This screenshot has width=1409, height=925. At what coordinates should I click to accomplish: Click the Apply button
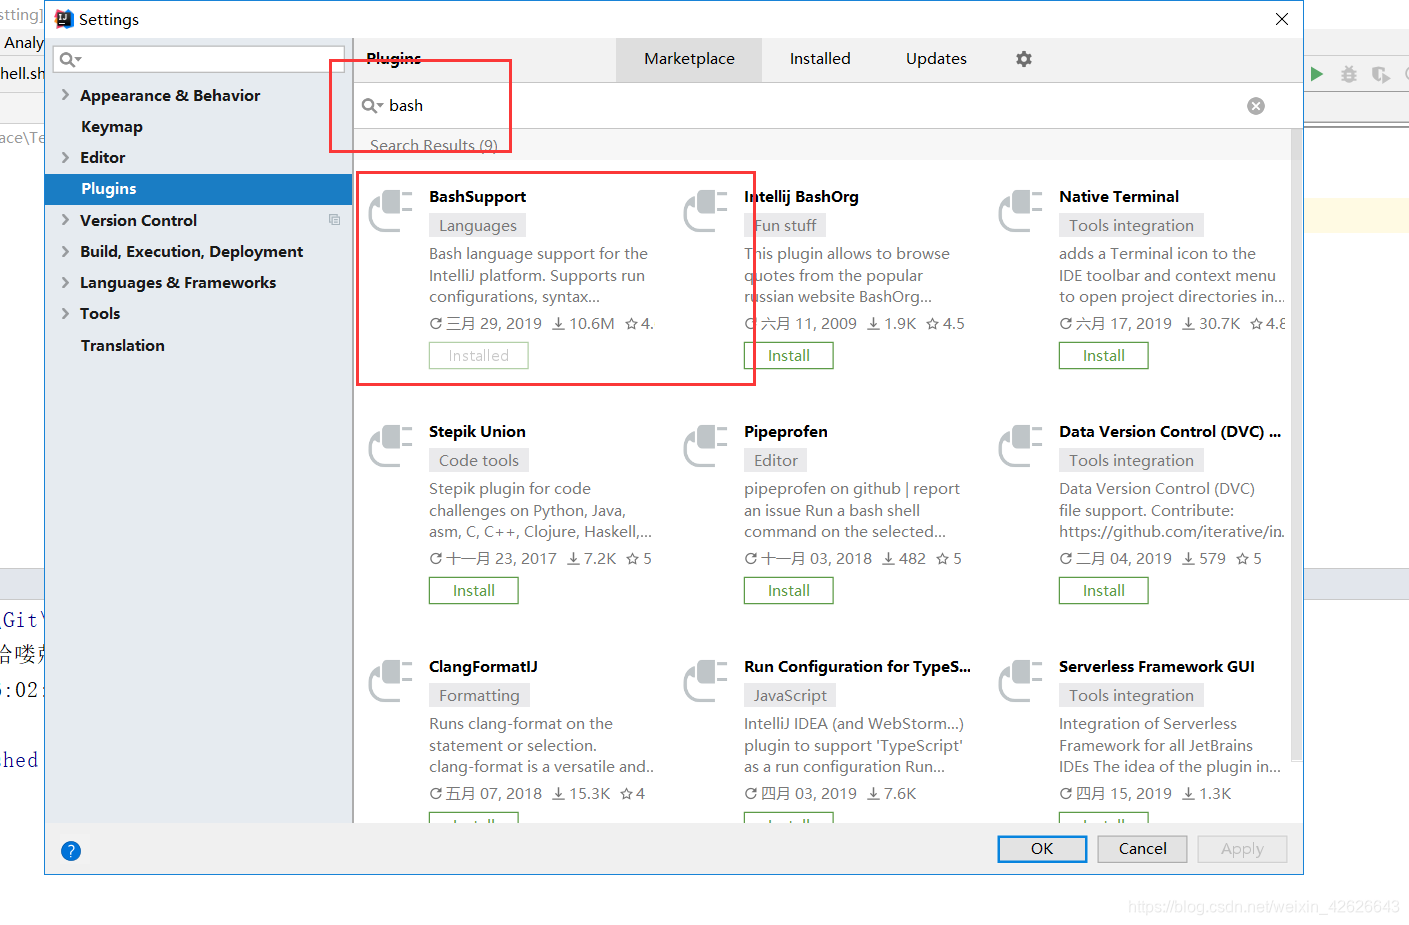[1242, 849]
